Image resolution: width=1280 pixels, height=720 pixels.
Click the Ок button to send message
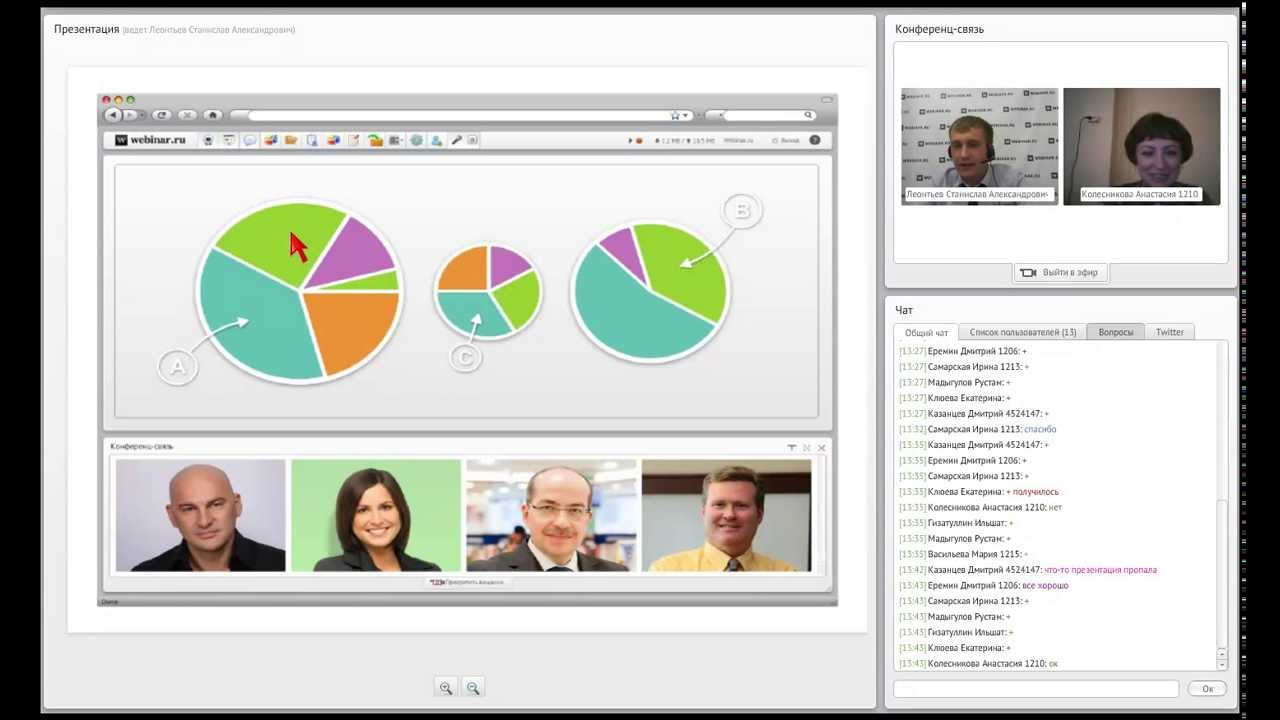pyautogui.click(x=1207, y=689)
